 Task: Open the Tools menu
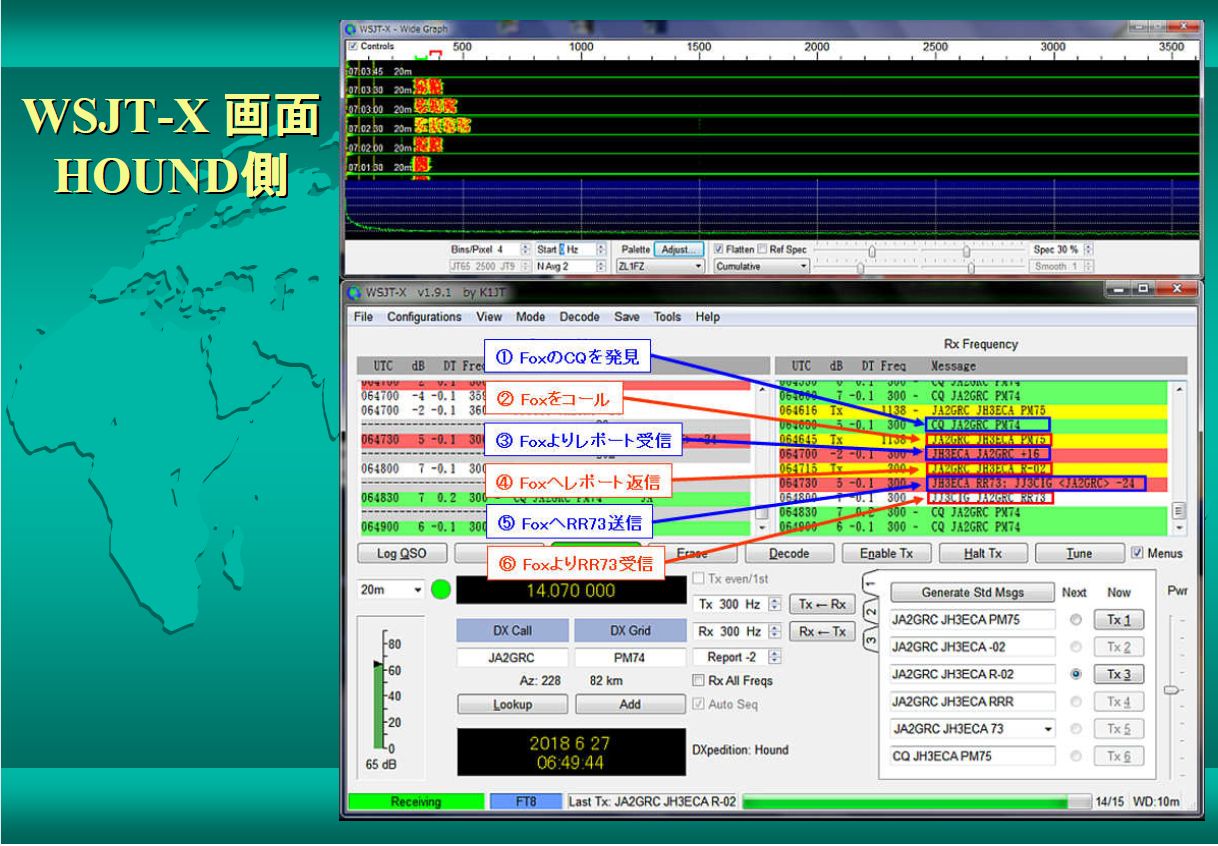point(667,317)
